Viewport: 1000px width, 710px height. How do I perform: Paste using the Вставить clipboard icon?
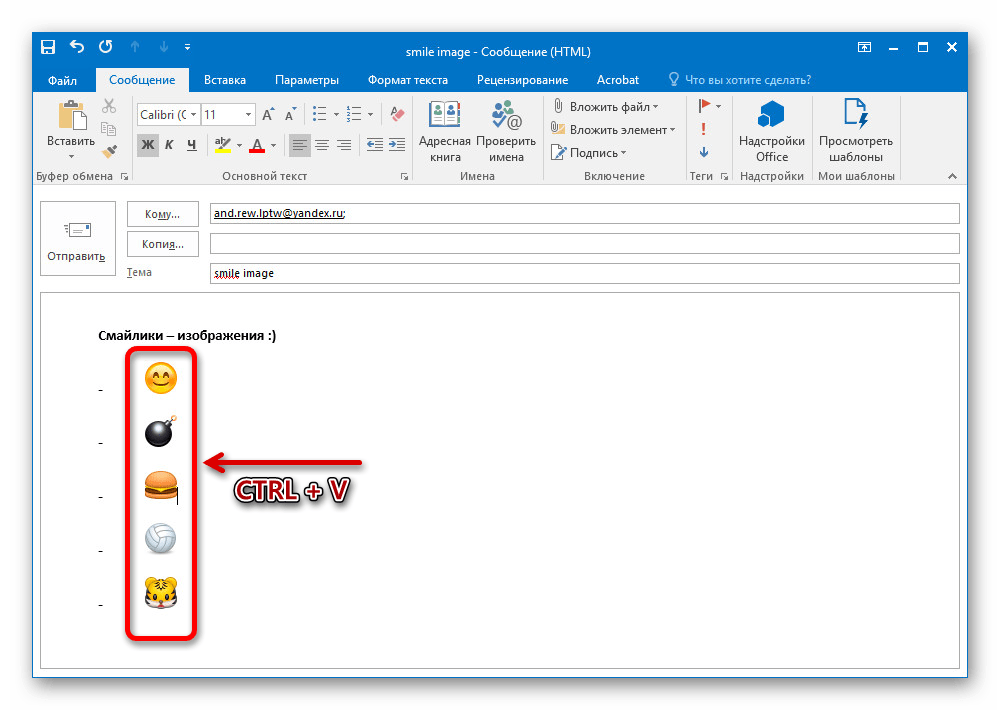pos(71,116)
